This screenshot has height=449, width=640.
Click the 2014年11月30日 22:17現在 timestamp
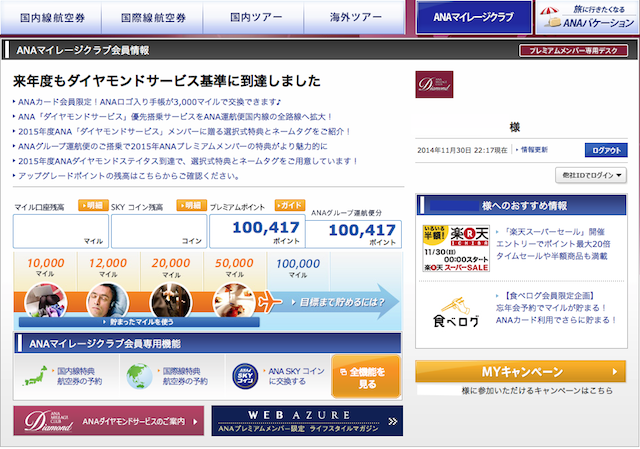click(x=462, y=150)
